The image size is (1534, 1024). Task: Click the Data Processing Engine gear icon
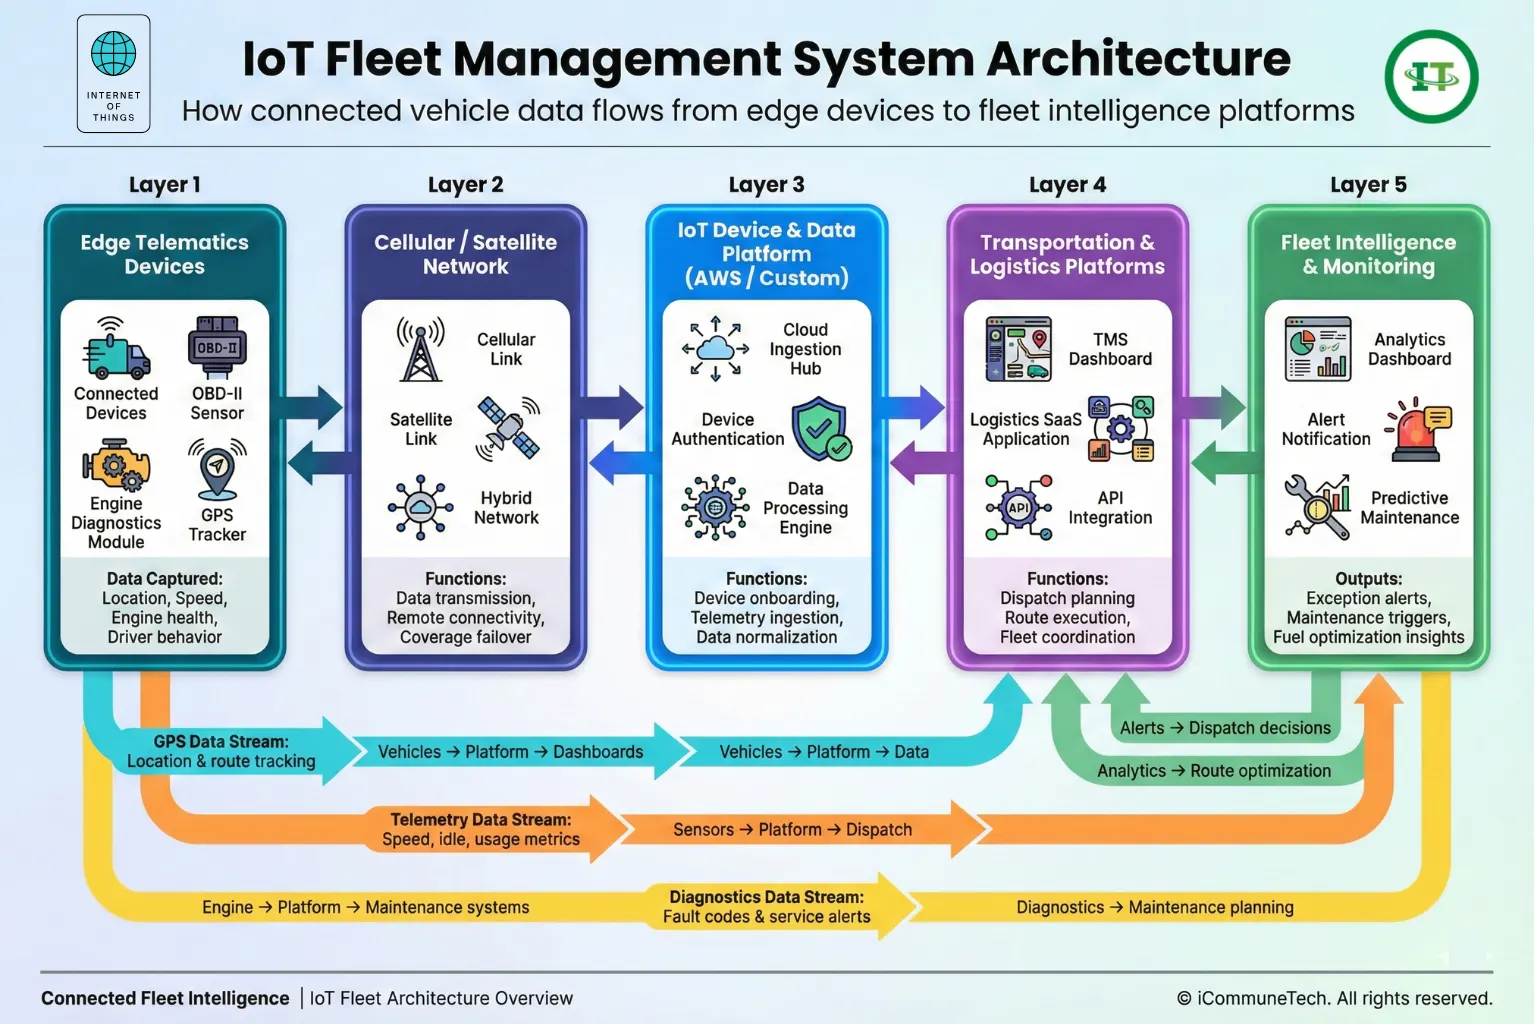(x=715, y=508)
